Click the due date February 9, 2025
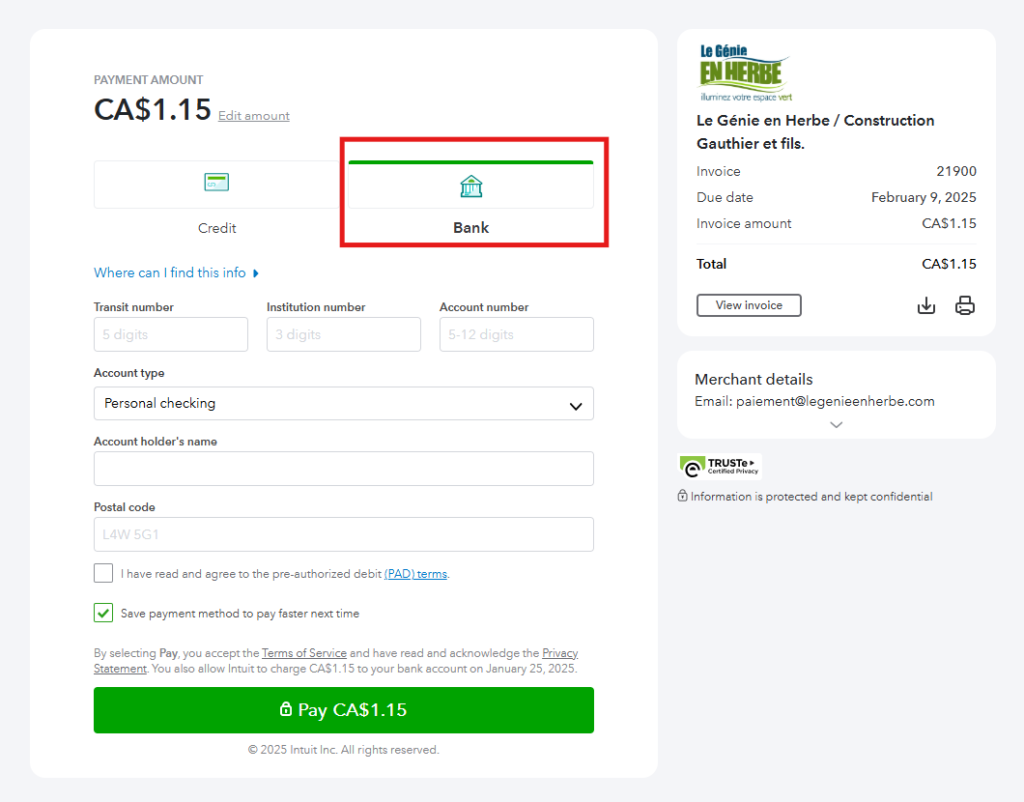Screen dimensions: 1024x802 tap(923, 197)
